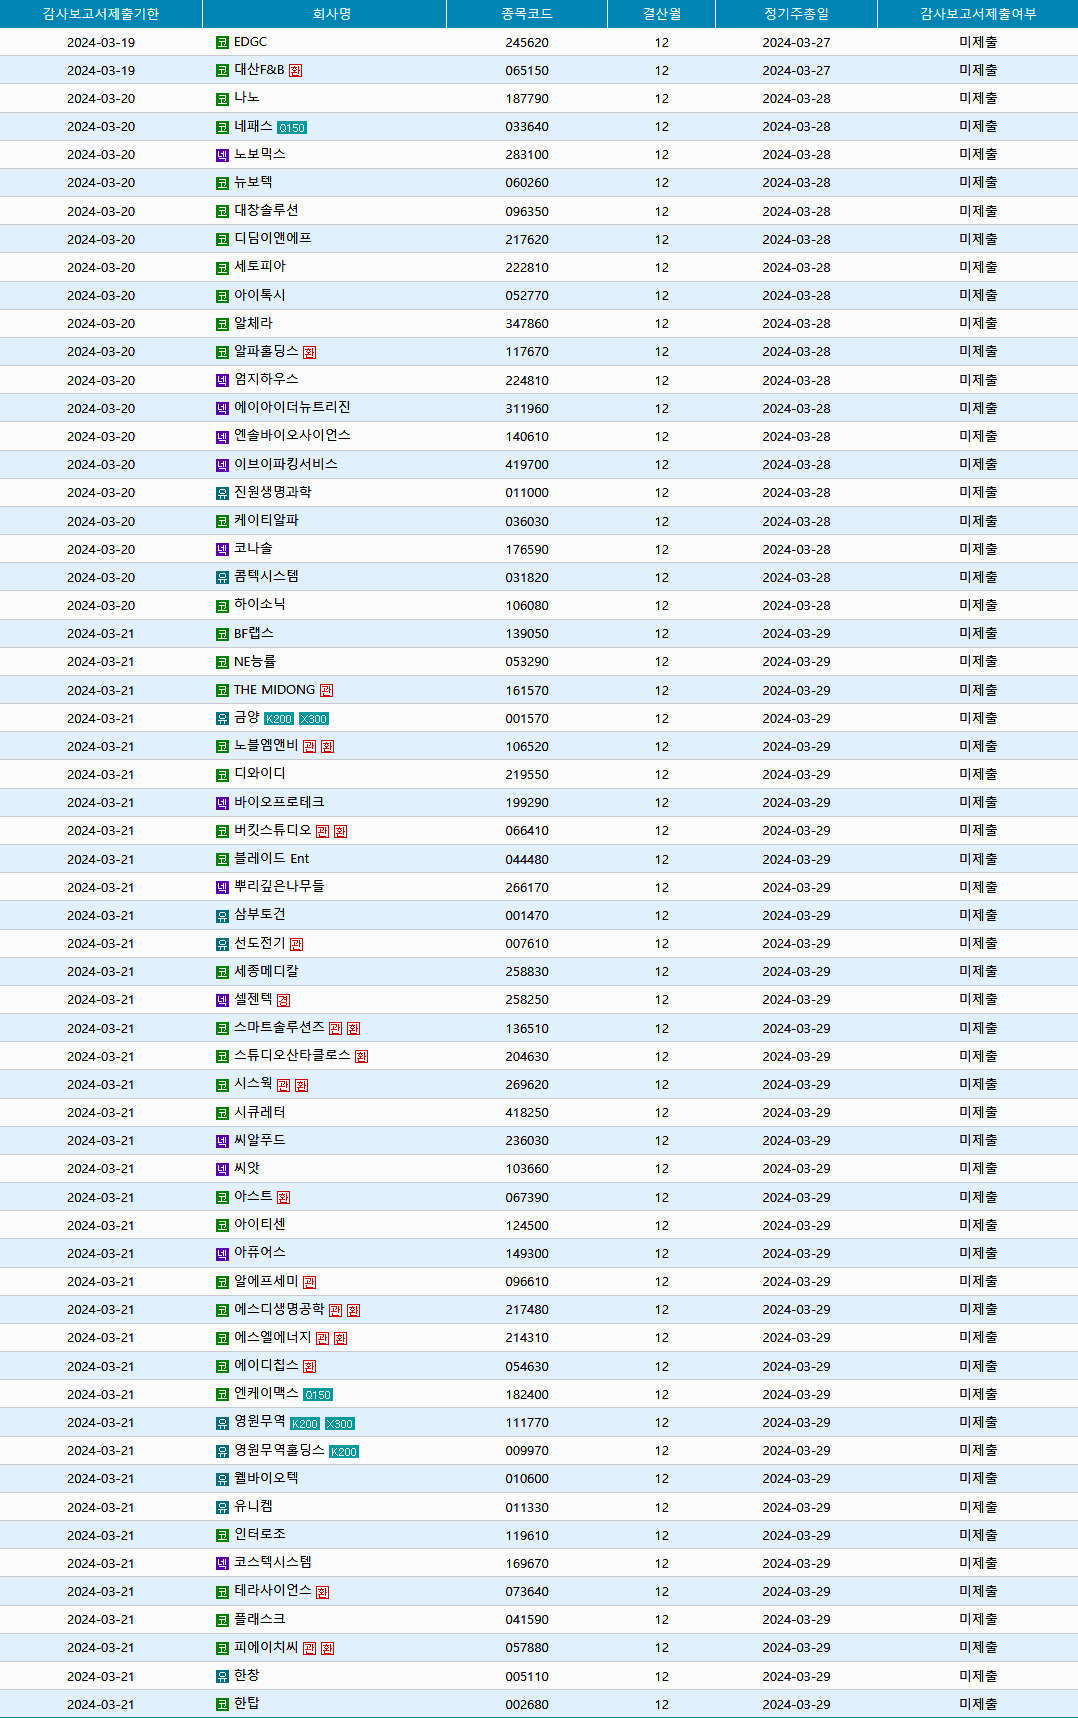Click the KONEX market icon beside 노보믹스
Viewport: 1078px width, 1718px height.
[x=223, y=156]
